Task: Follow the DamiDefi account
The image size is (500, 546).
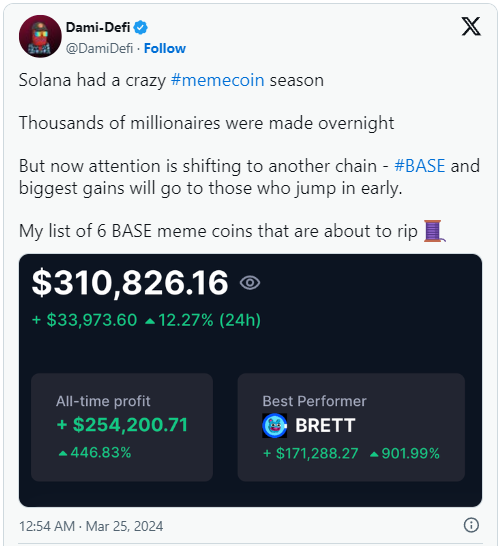Action: [x=165, y=48]
